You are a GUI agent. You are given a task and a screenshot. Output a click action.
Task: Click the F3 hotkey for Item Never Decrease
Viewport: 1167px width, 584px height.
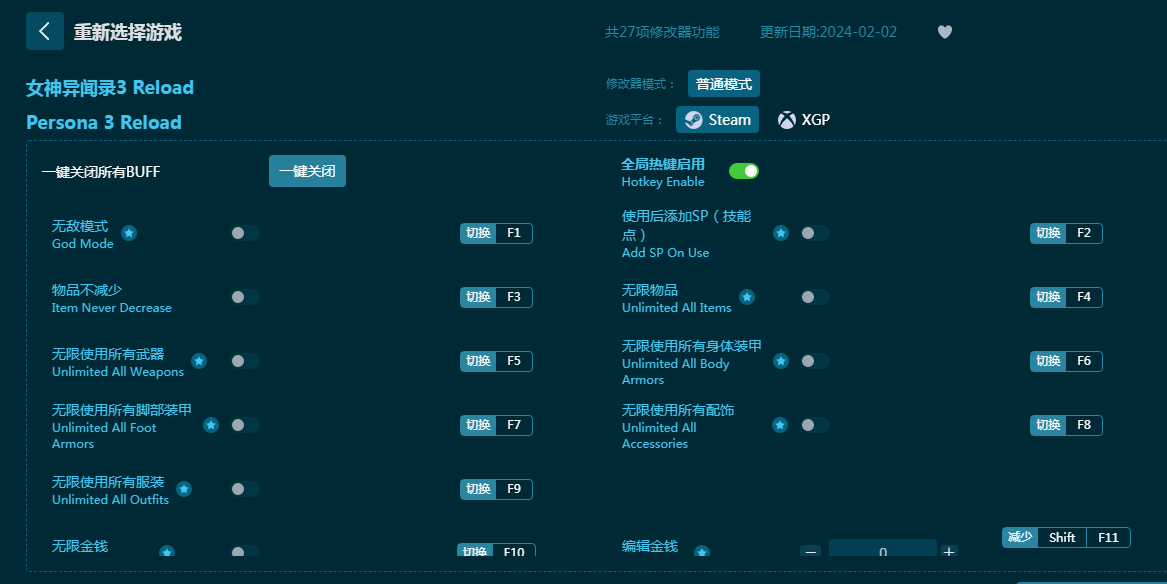click(496, 297)
